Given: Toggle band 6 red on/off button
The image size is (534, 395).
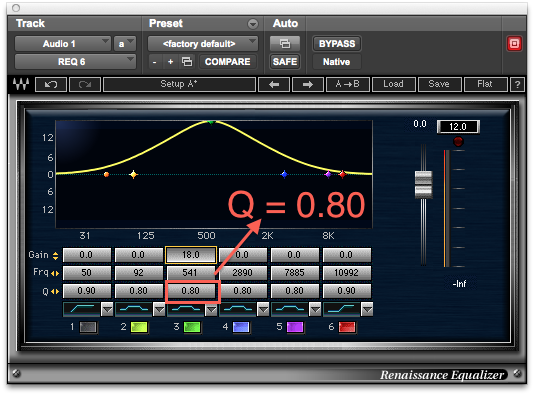Looking at the screenshot, I should pos(347,327).
